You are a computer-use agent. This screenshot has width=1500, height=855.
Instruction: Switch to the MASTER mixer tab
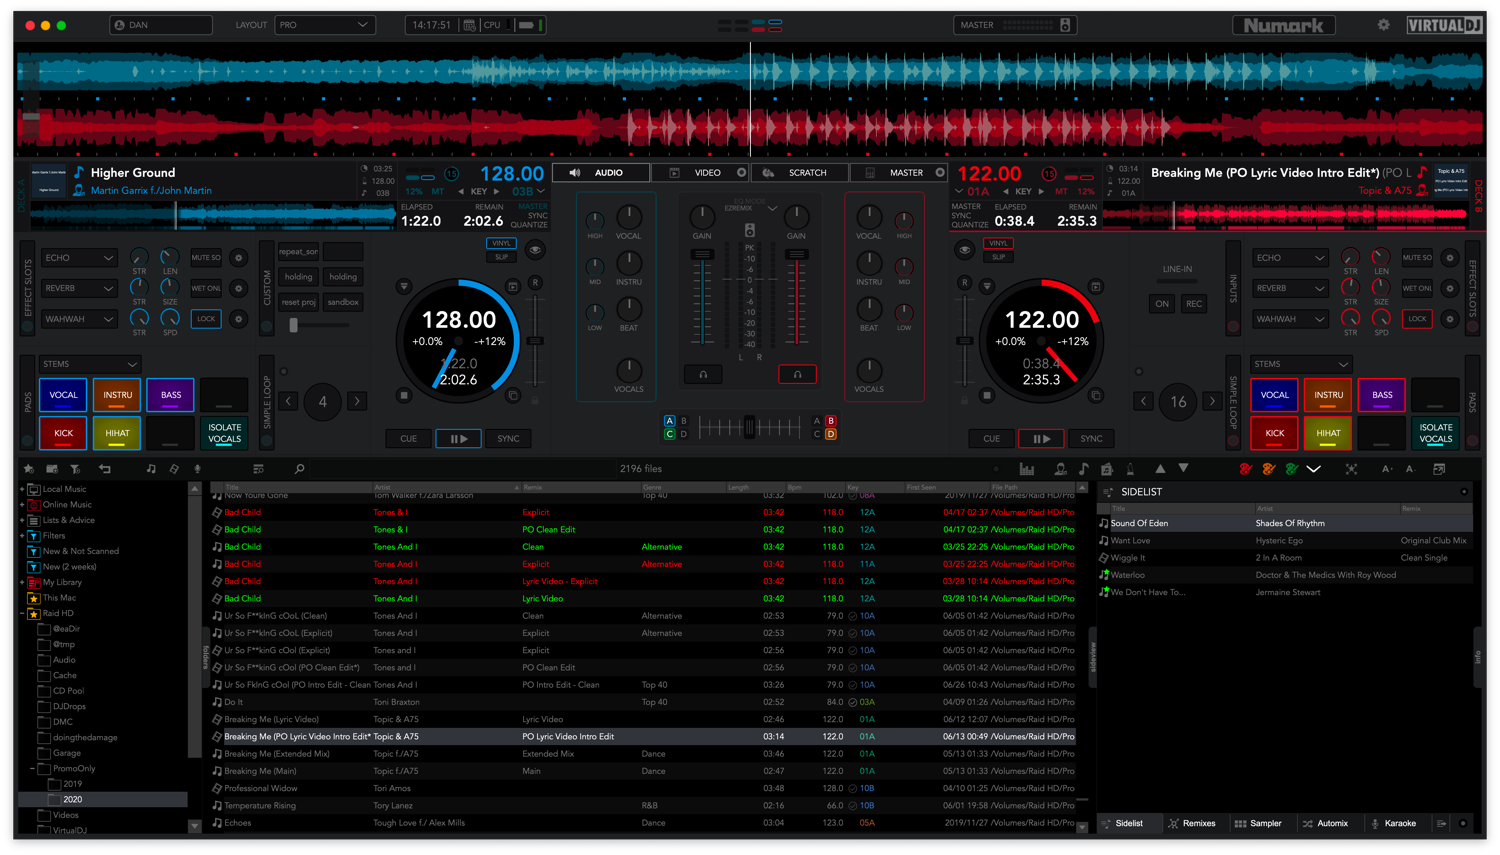[898, 173]
